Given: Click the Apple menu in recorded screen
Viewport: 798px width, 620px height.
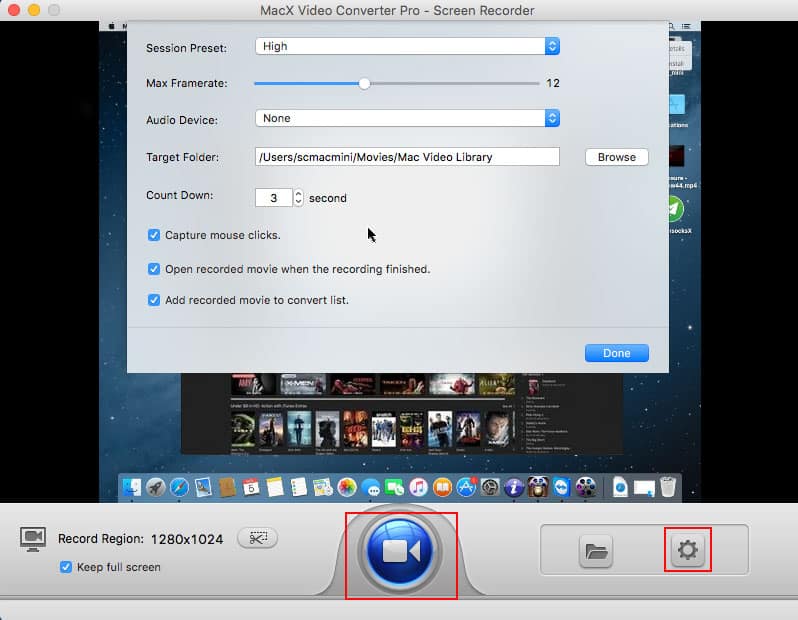Looking at the screenshot, I should 111,26.
